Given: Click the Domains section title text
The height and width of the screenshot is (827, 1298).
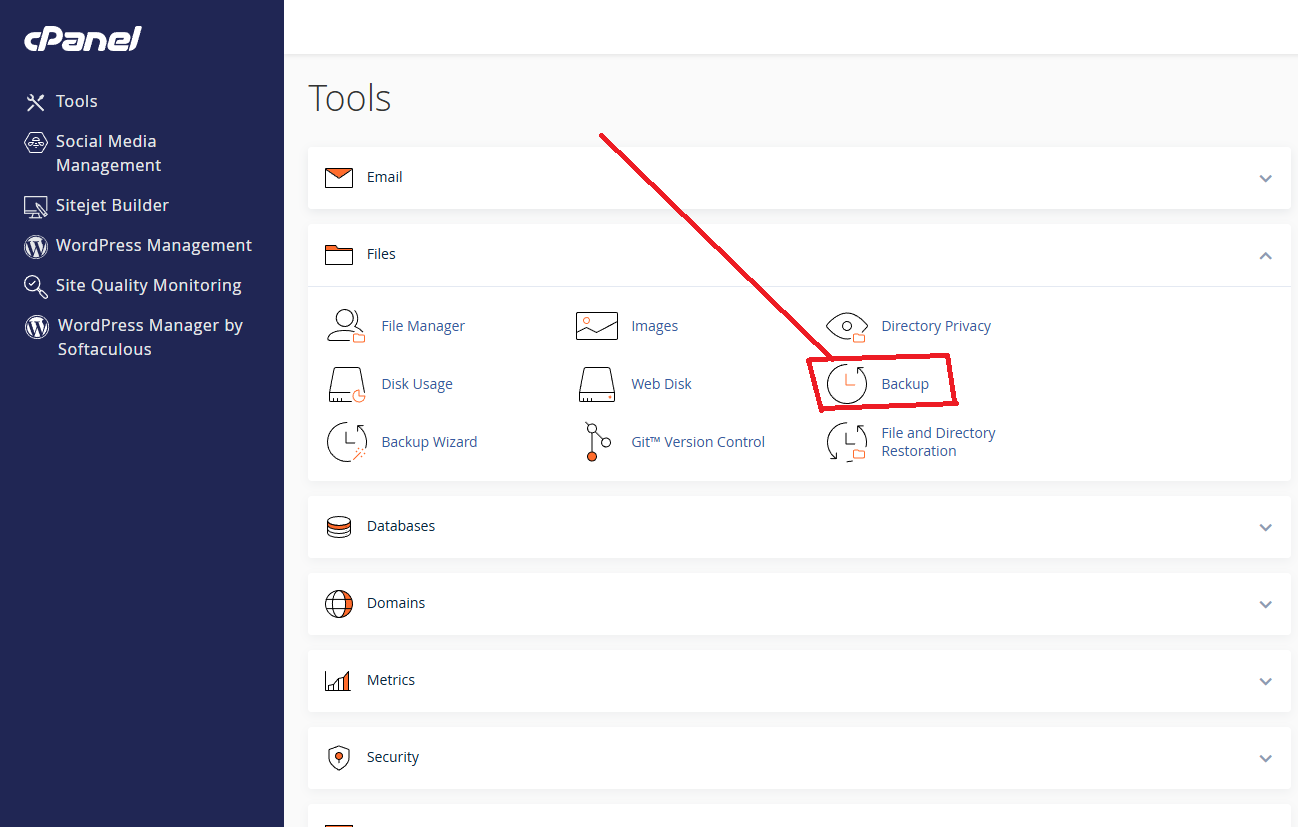Looking at the screenshot, I should [x=396, y=604].
